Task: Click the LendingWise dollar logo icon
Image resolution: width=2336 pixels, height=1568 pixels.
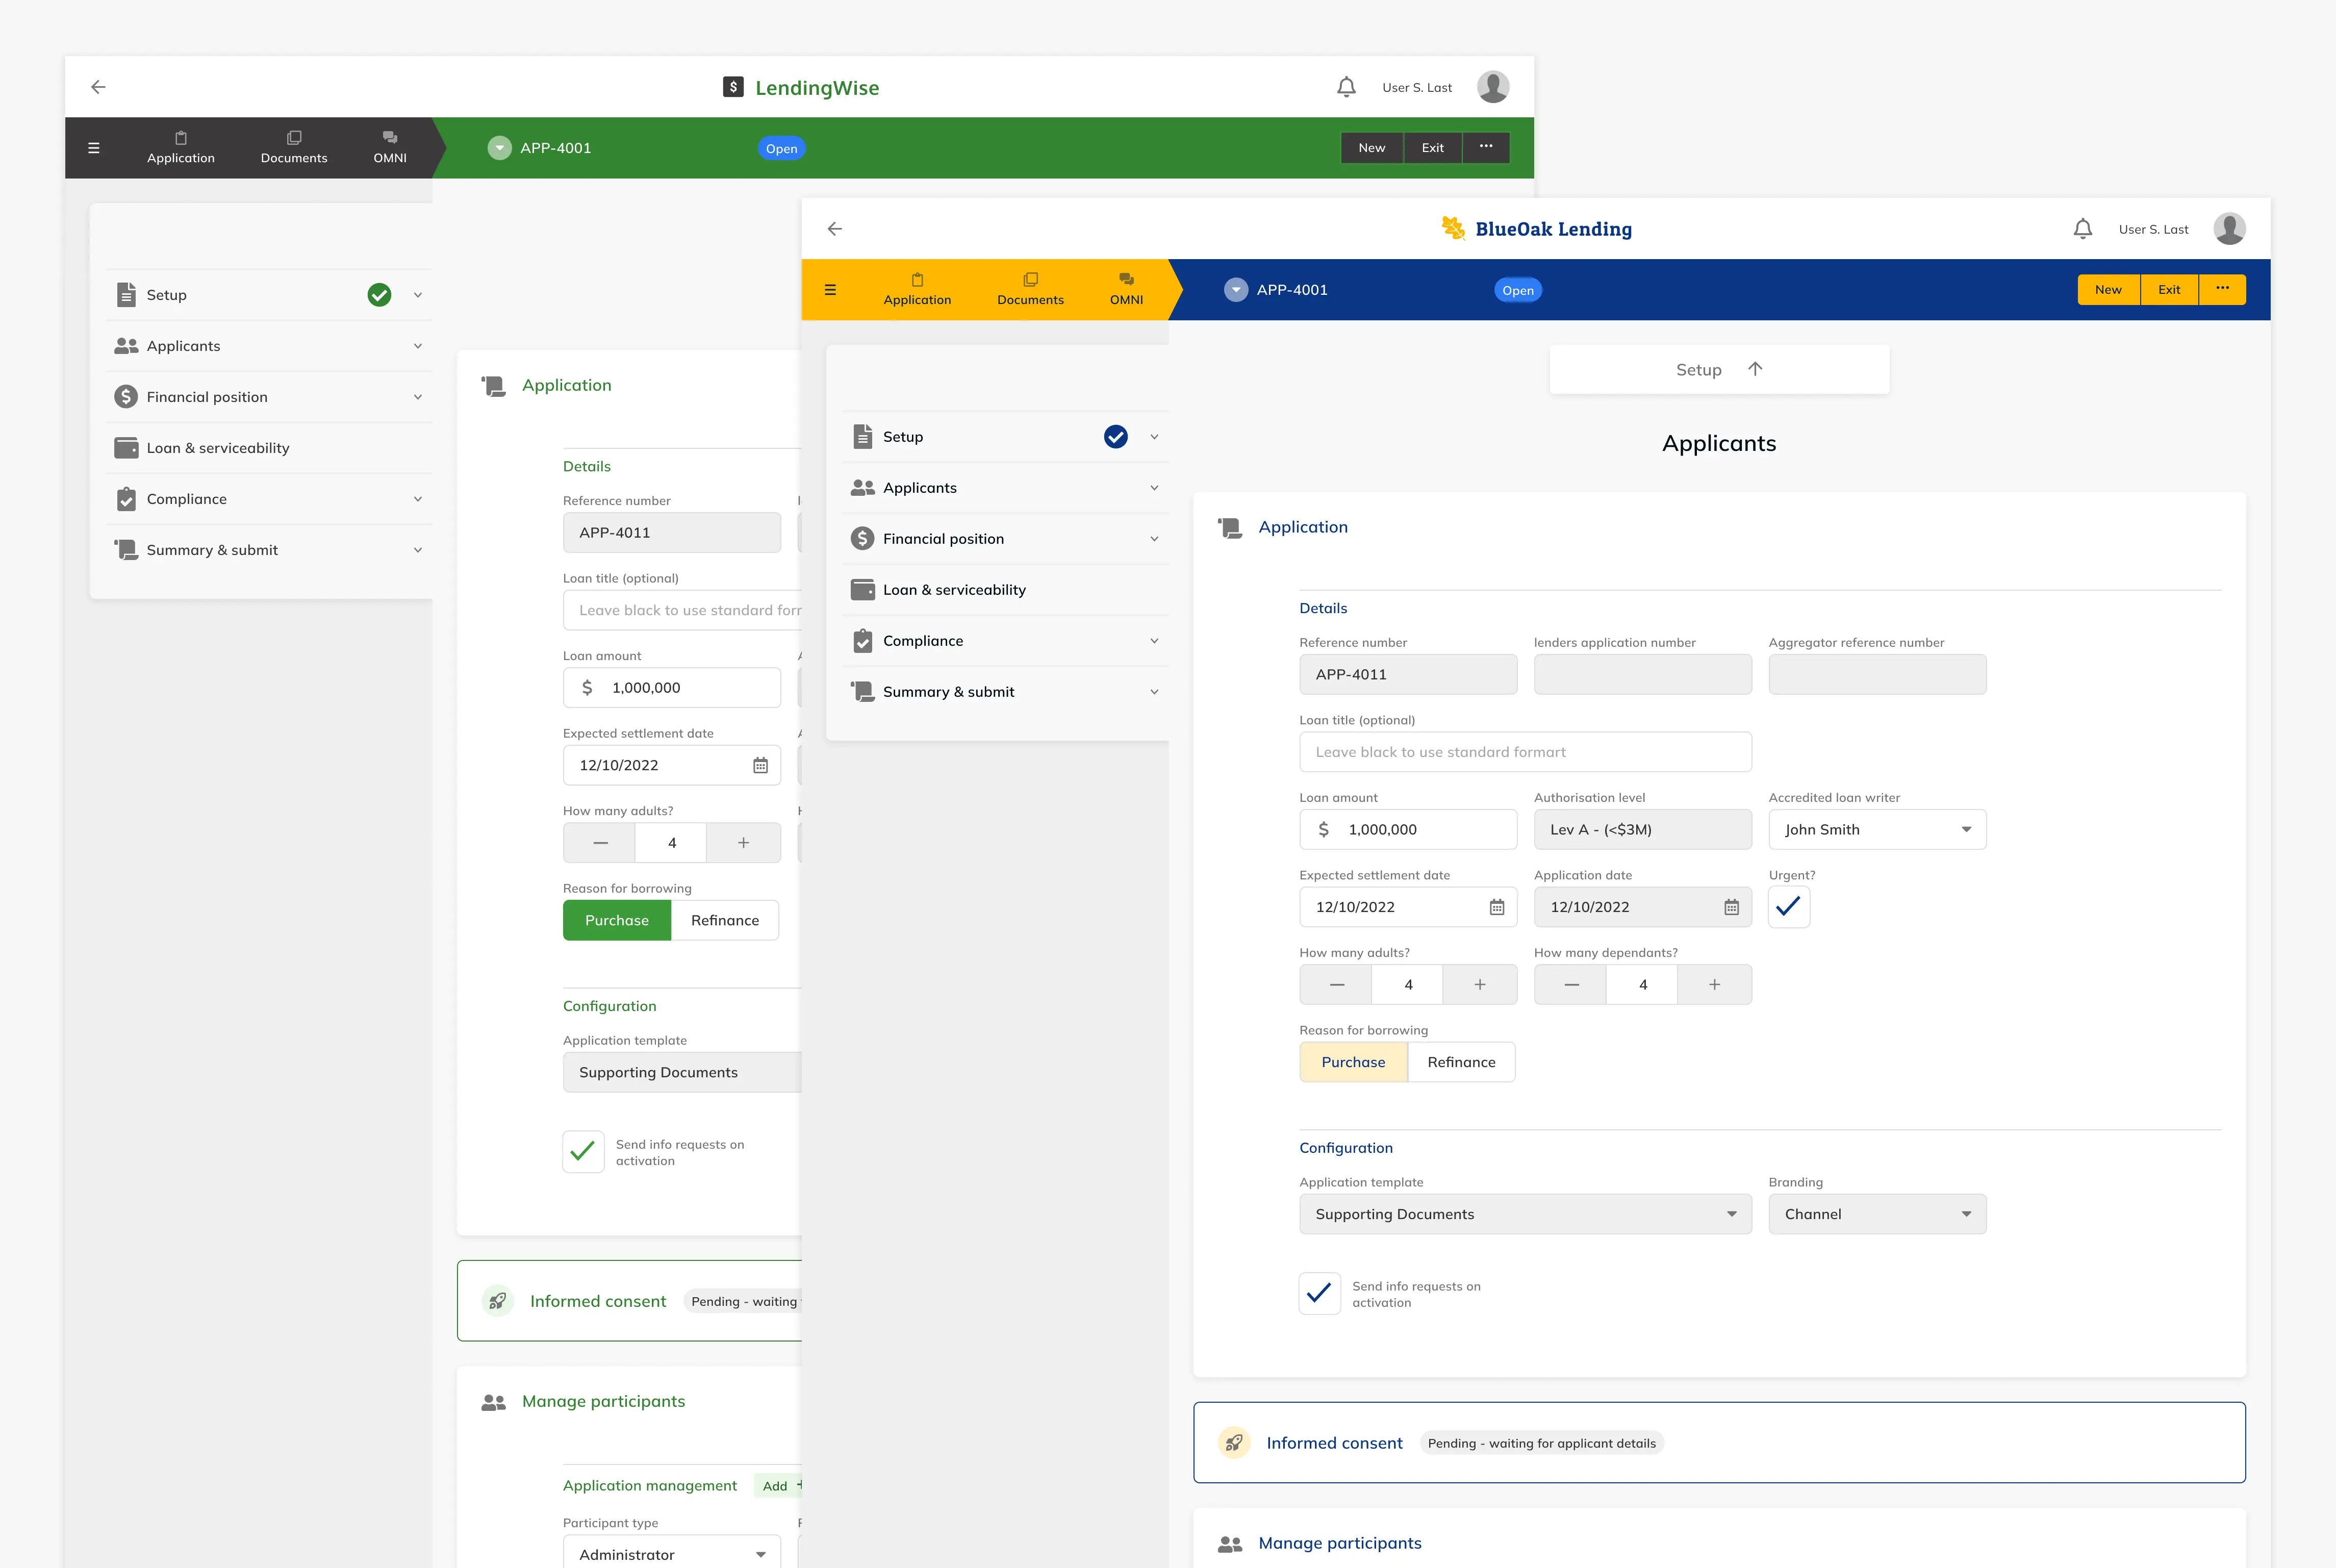Action: [733, 87]
